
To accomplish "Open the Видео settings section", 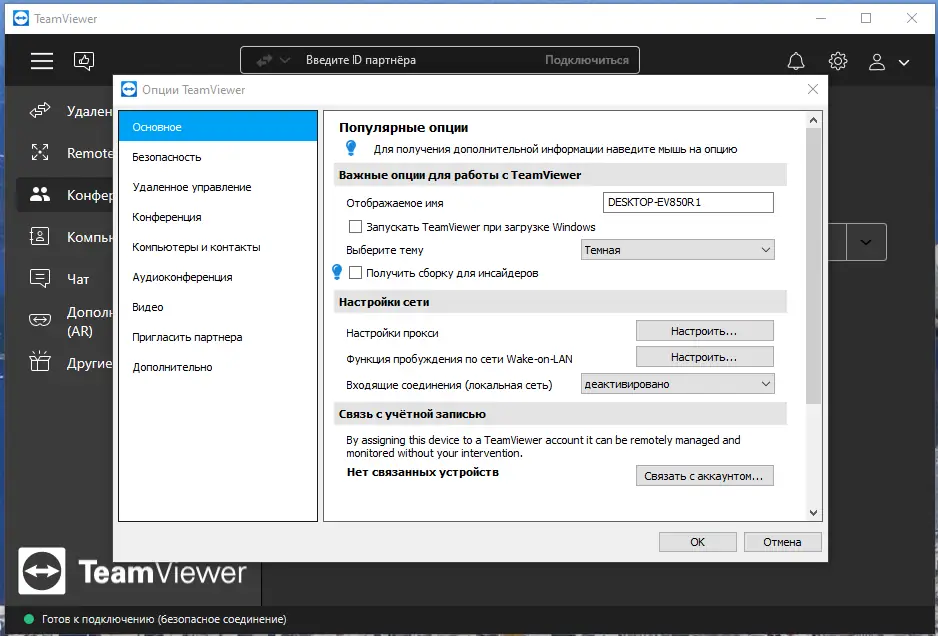I will click(148, 307).
